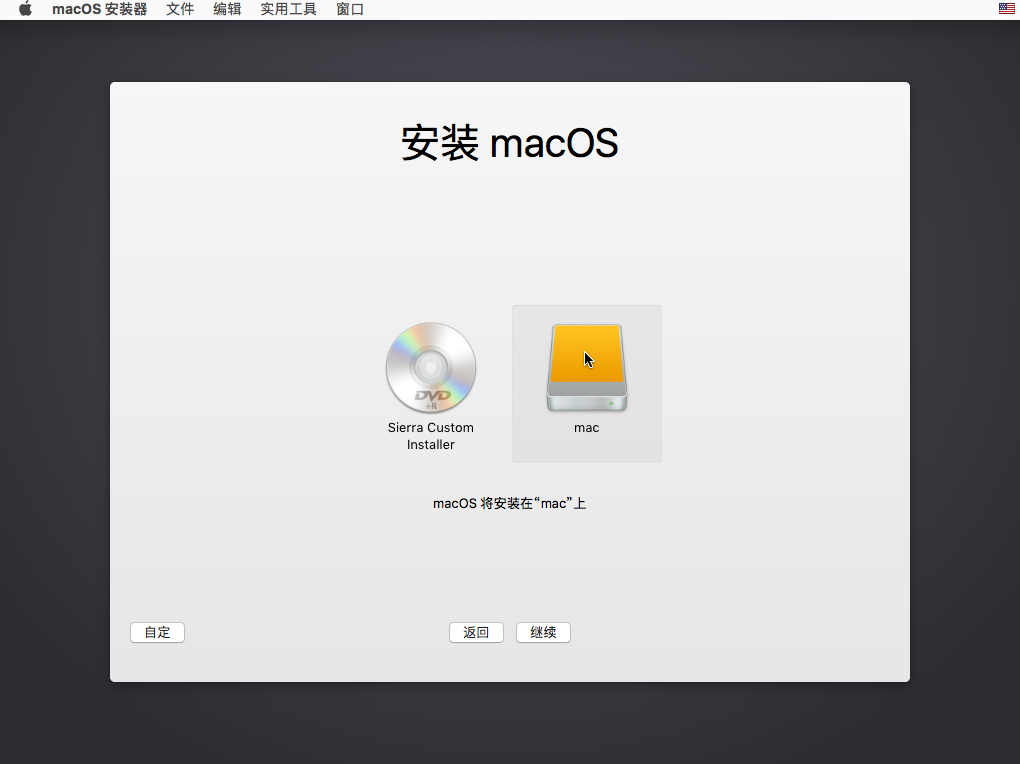This screenshot has height=764, width=1020.
Task: Click the 返回 back button
Action: click(476, 633)
